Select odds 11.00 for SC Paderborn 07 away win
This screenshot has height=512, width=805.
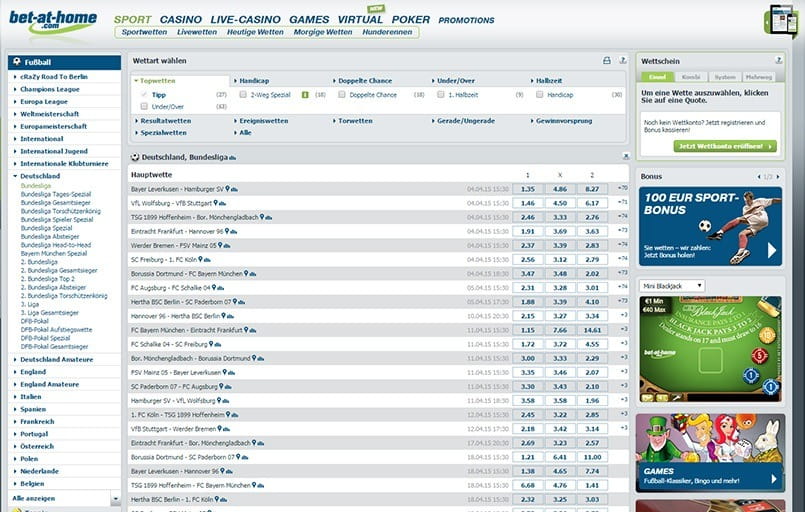592,457
